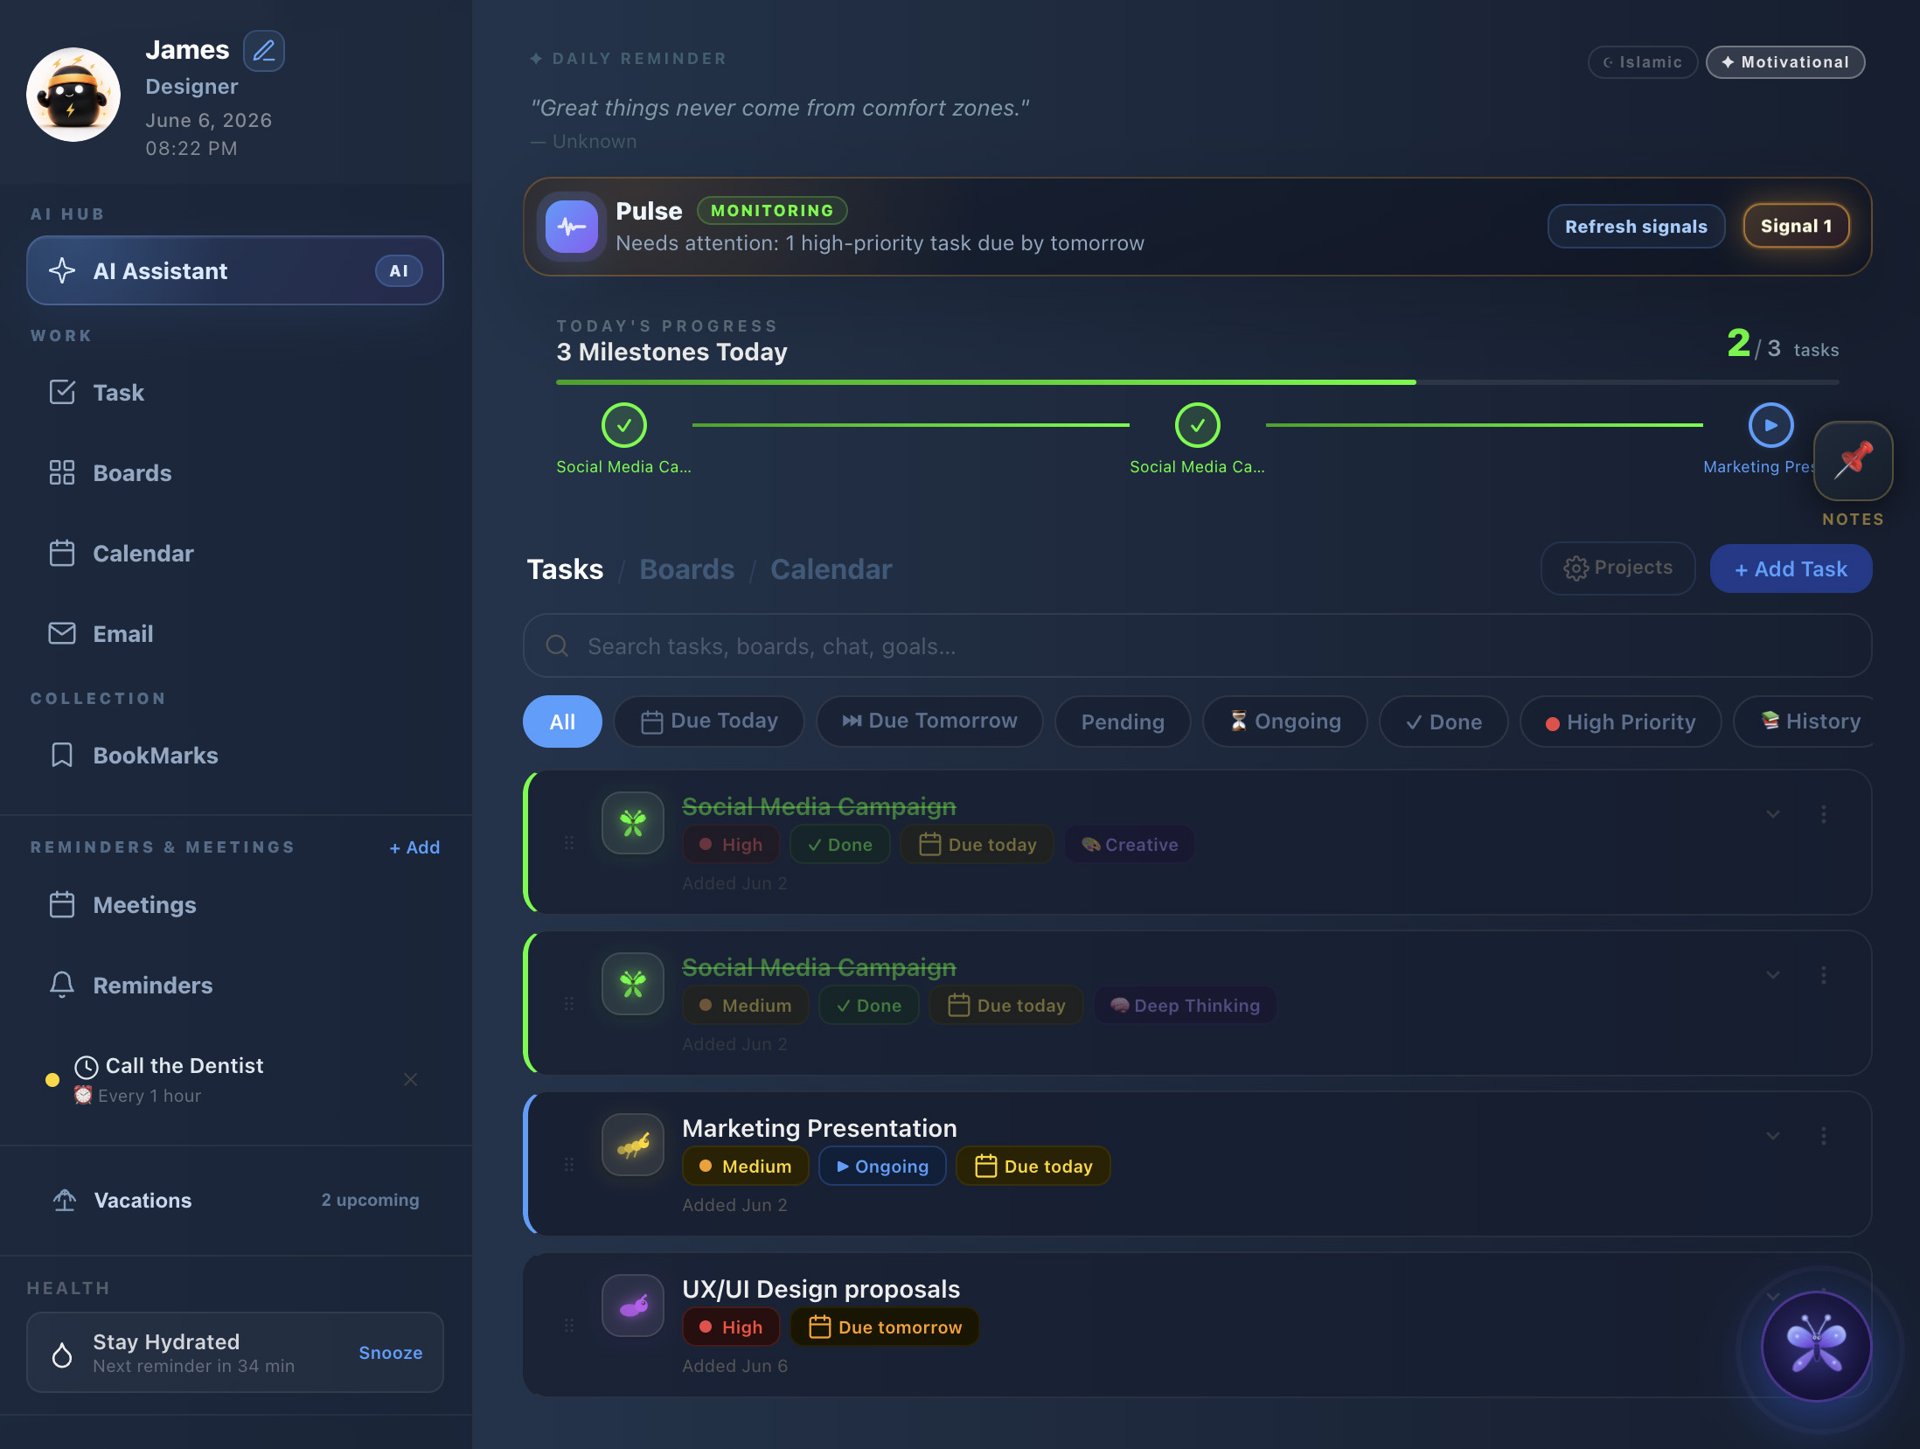Screen dimensions: 1920x1449
Task: Open the Notes pushpin widget
Action: coord(1853,460)
